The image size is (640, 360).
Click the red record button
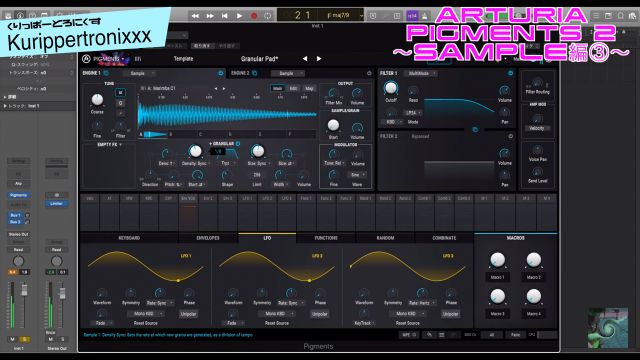253,16
